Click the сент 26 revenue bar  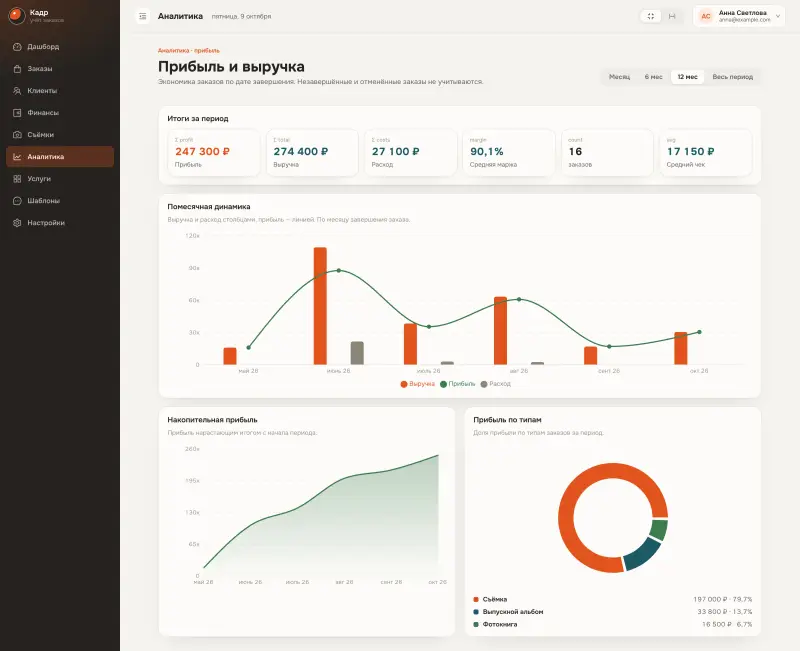tap(590, 356)
